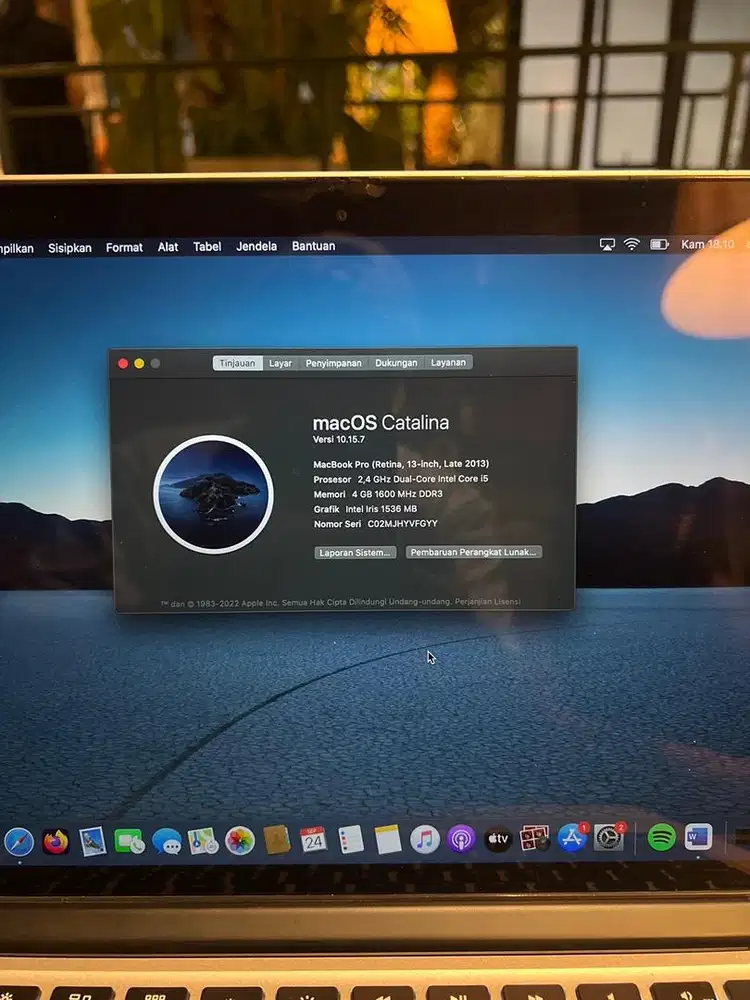Switch to Microsoft Word in dock

tap(698, 837)
